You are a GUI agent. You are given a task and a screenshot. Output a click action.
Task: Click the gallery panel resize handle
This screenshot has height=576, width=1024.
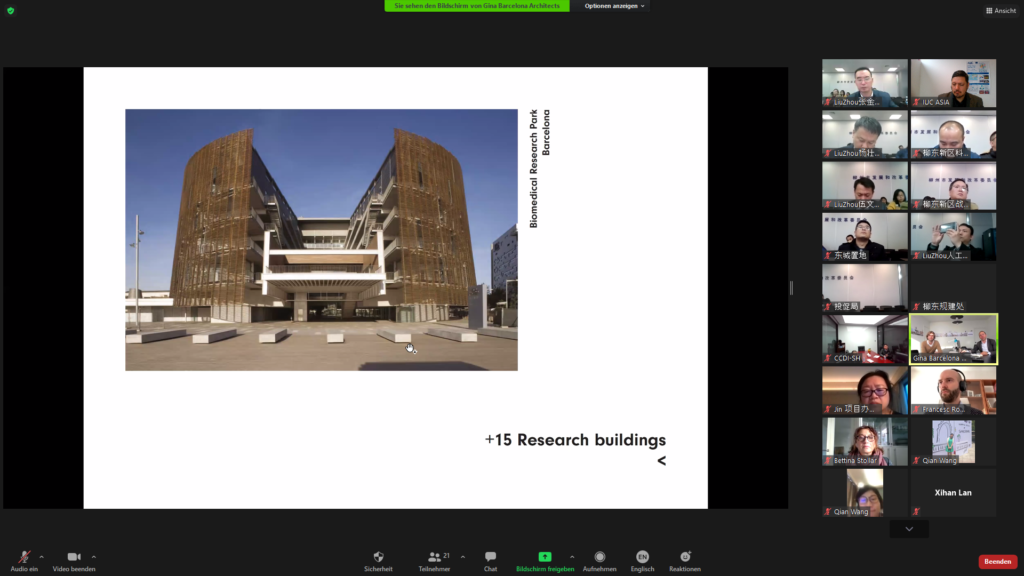[x=791, y=288]
